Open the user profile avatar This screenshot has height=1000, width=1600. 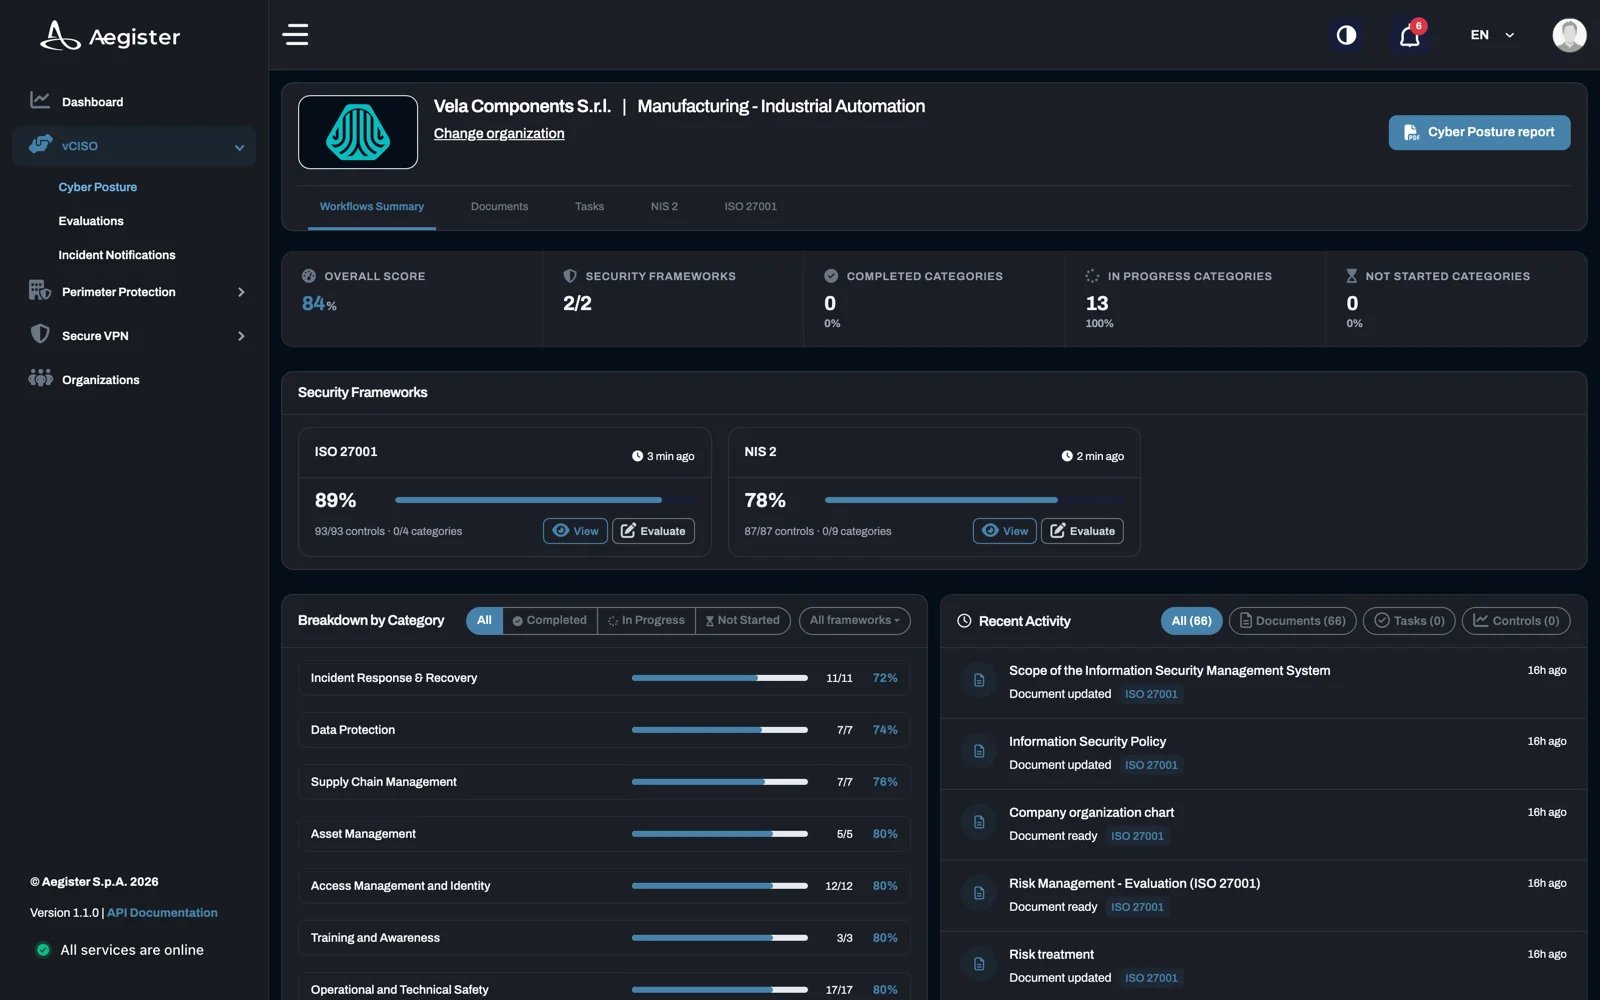1569,35
